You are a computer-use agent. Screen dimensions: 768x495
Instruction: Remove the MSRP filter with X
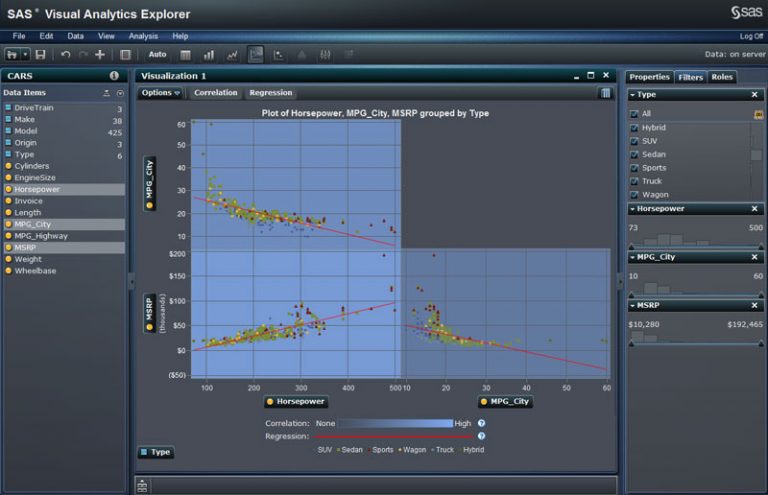754,306
